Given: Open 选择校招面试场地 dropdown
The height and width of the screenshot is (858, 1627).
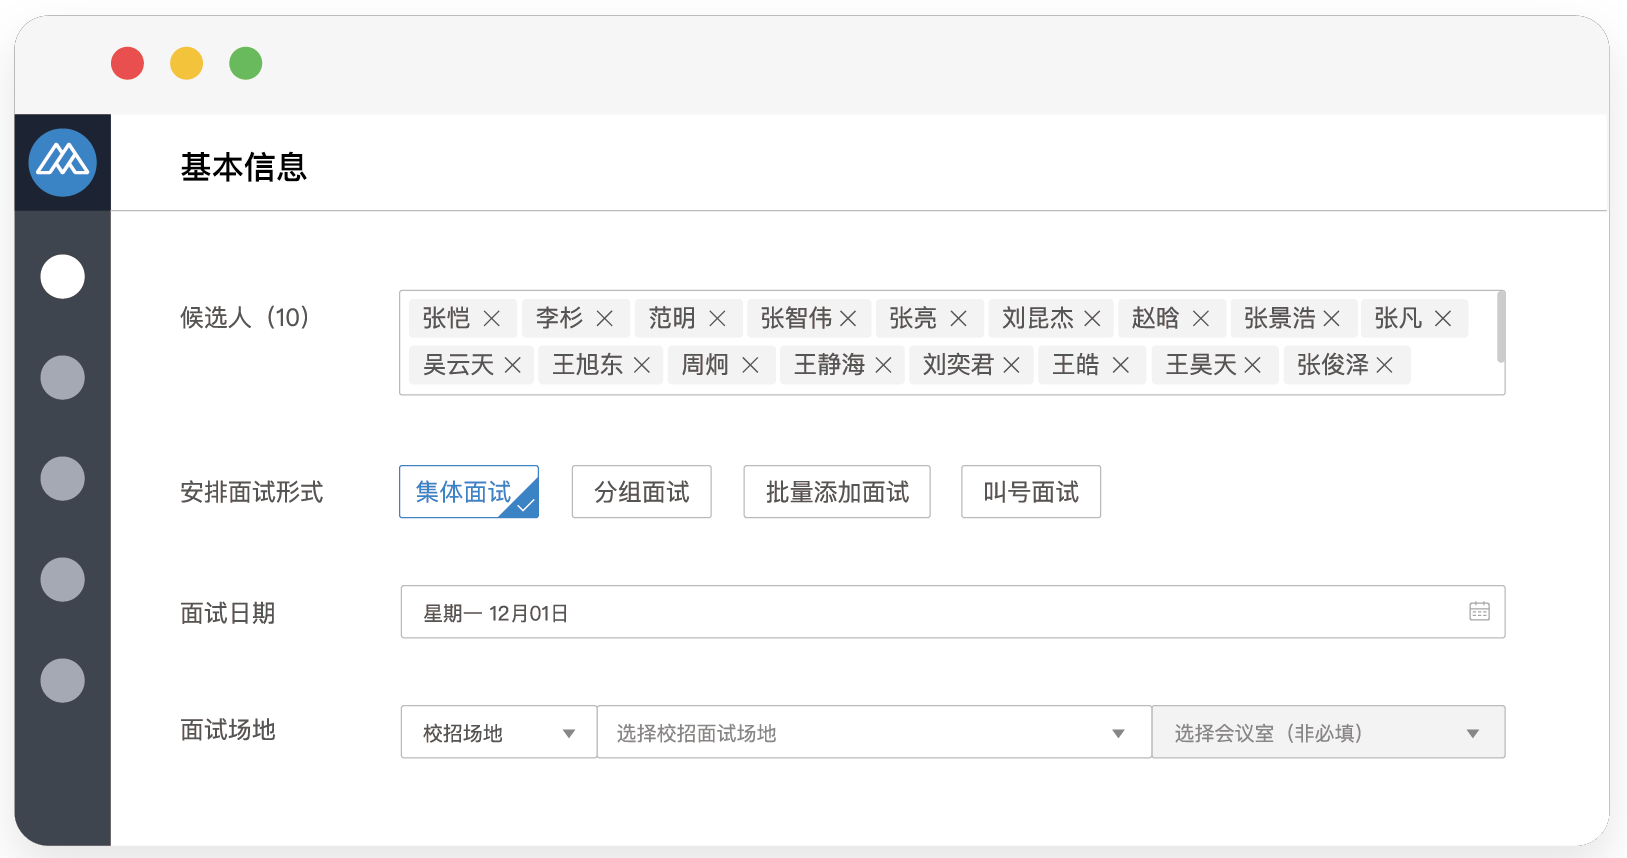Looking at the screenshot, I should [874, 732].
